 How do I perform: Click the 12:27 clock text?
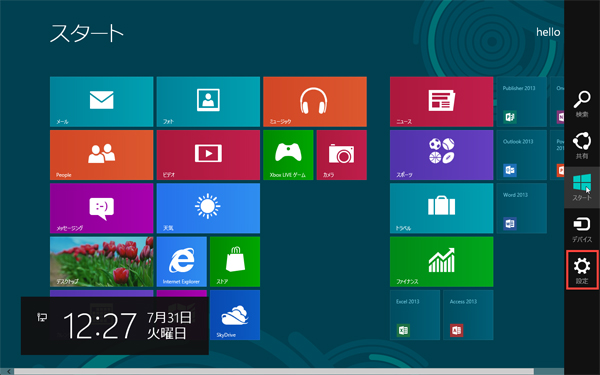click(100, 326)
